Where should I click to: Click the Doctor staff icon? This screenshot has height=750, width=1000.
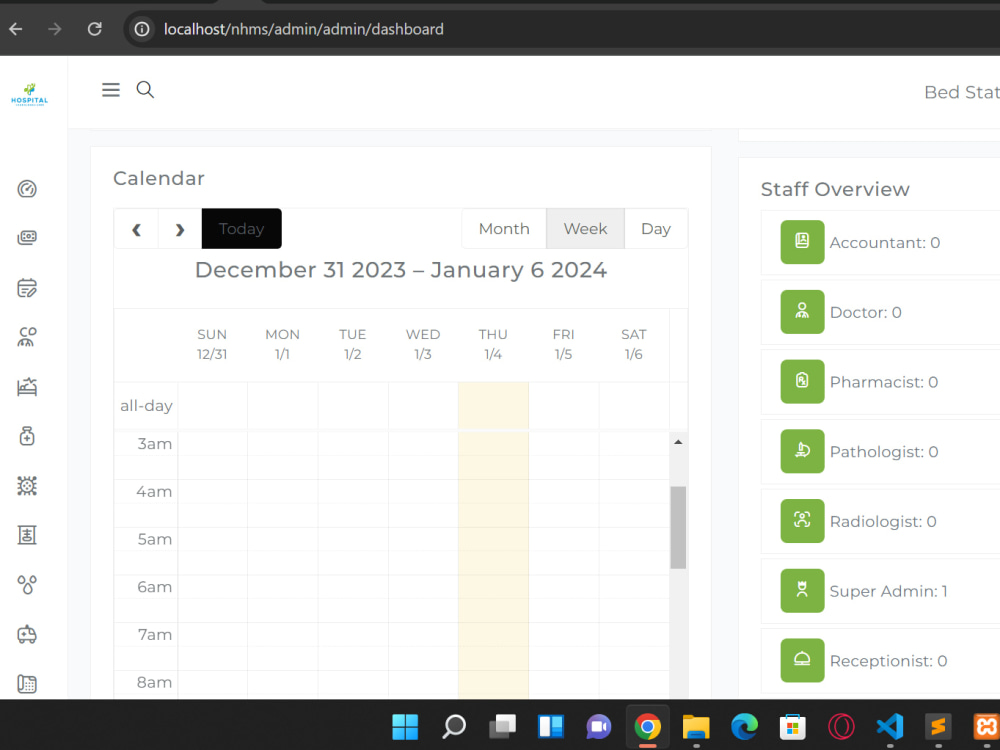(x=802, y=312)
